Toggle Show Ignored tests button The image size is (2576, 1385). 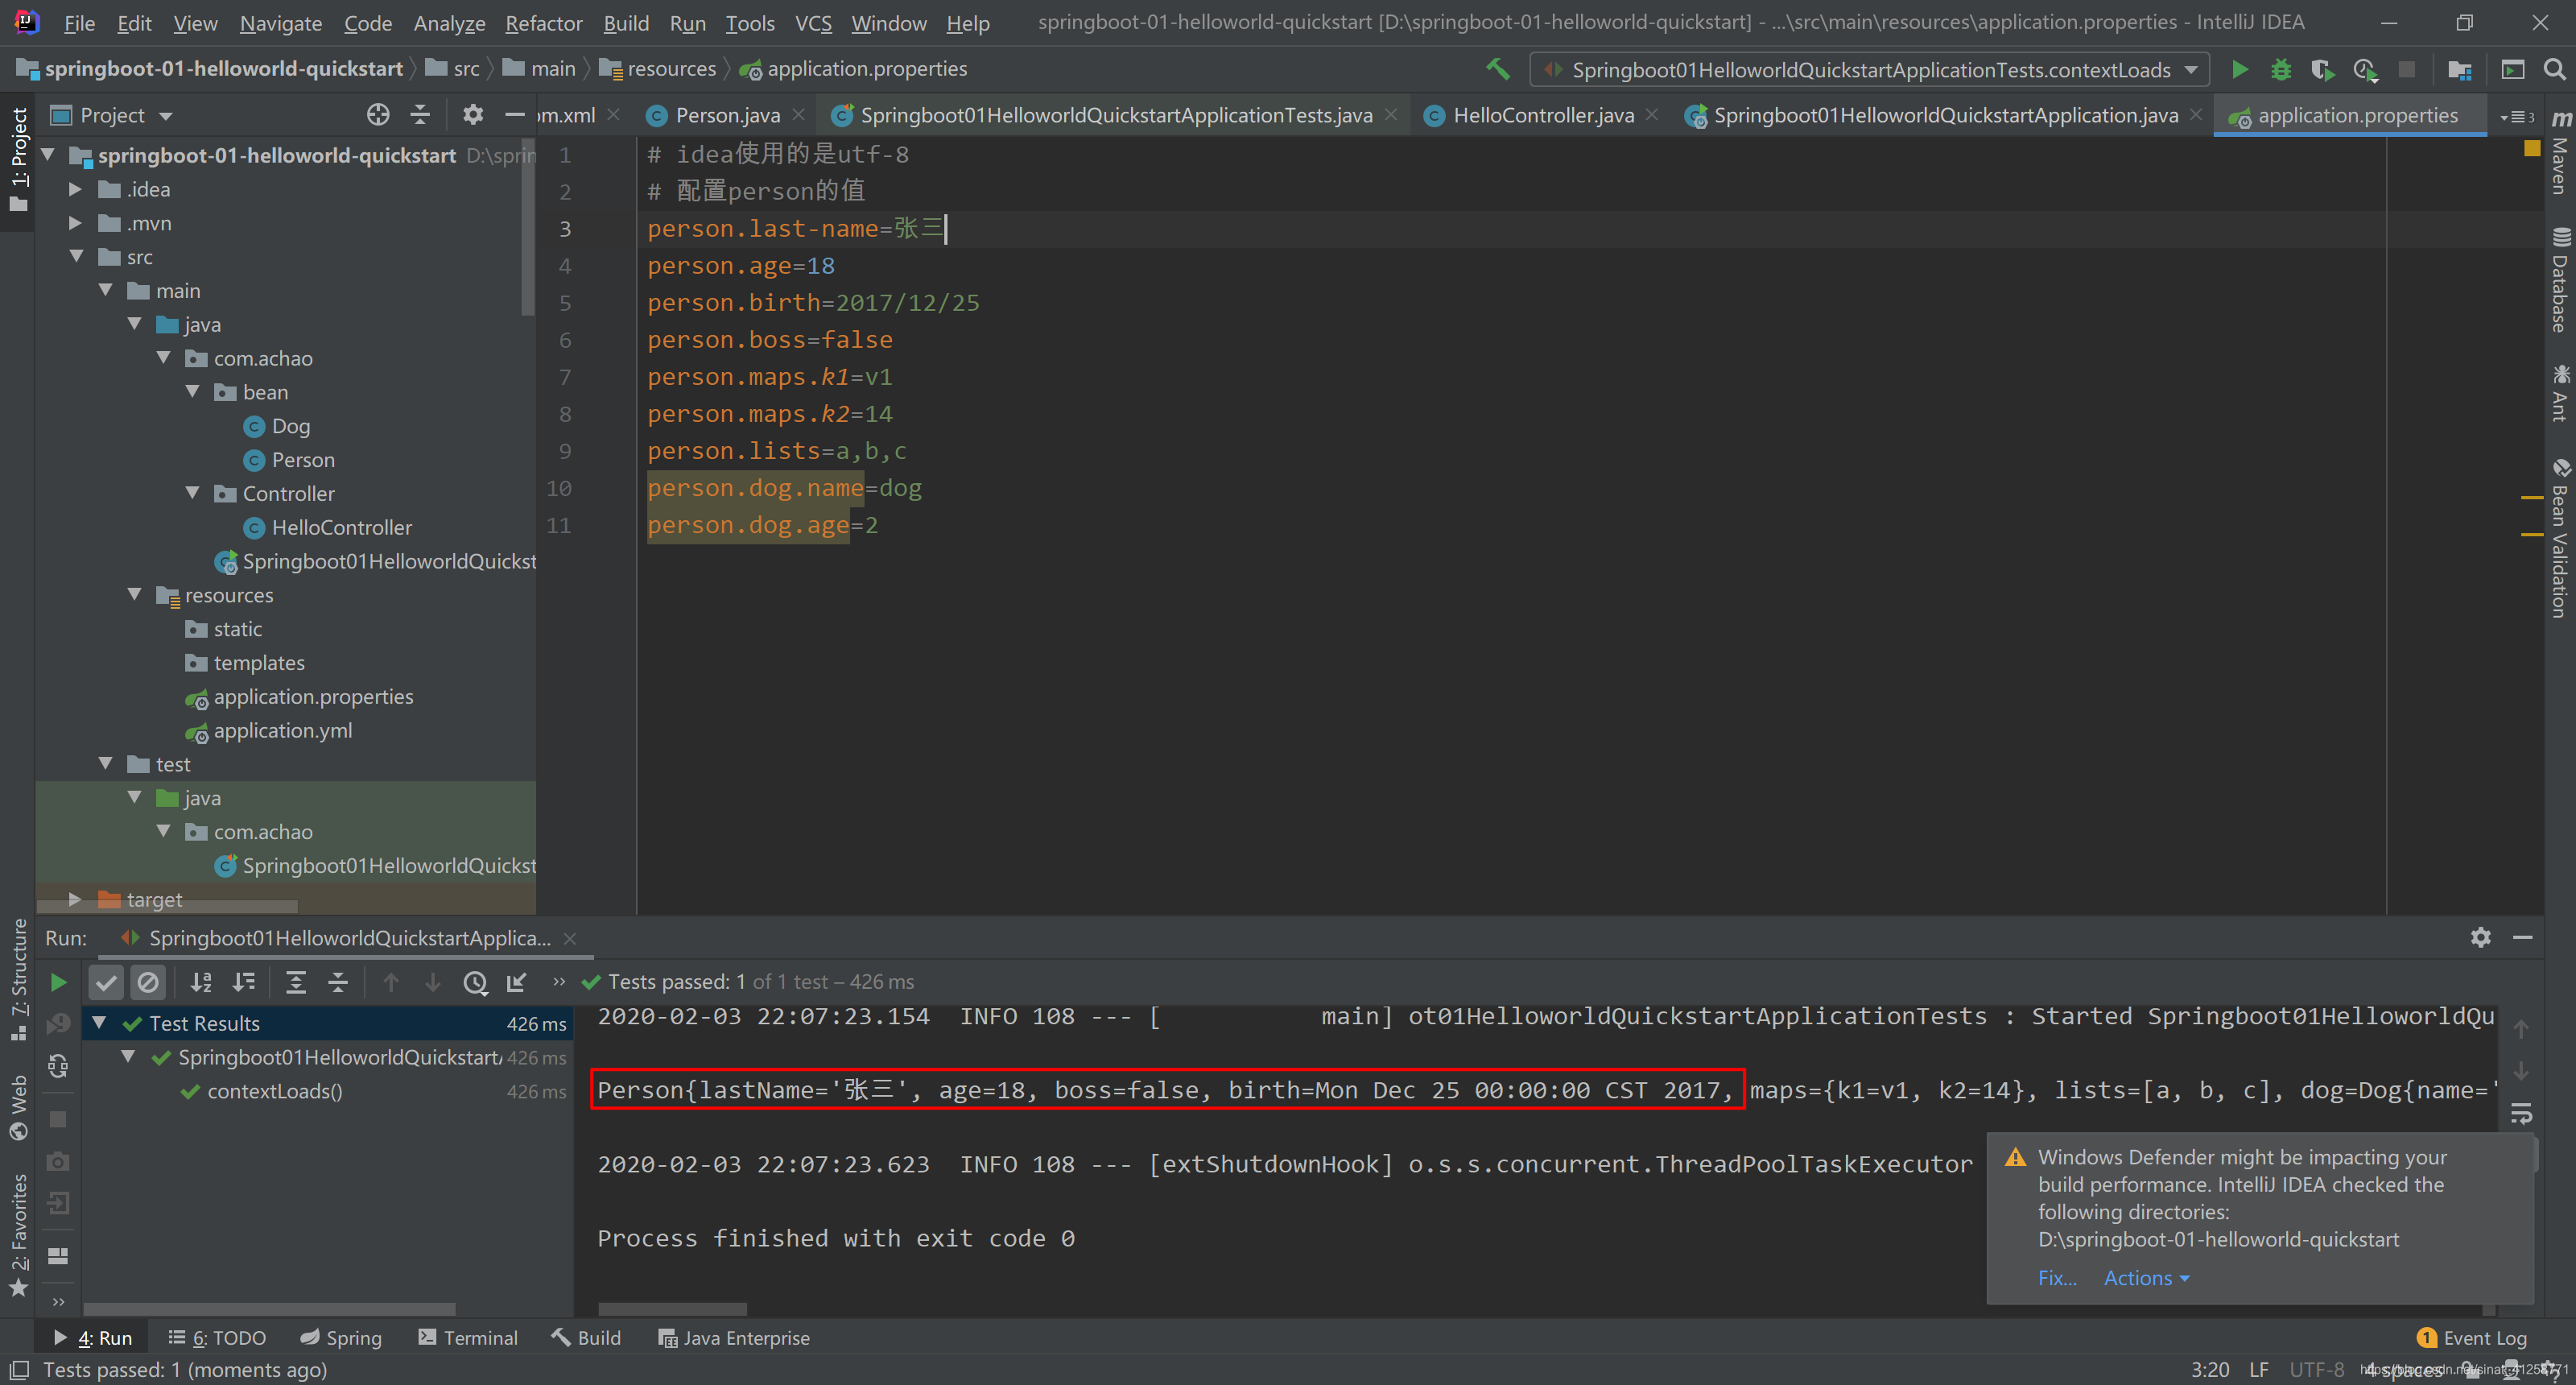(x=148, y=982)
